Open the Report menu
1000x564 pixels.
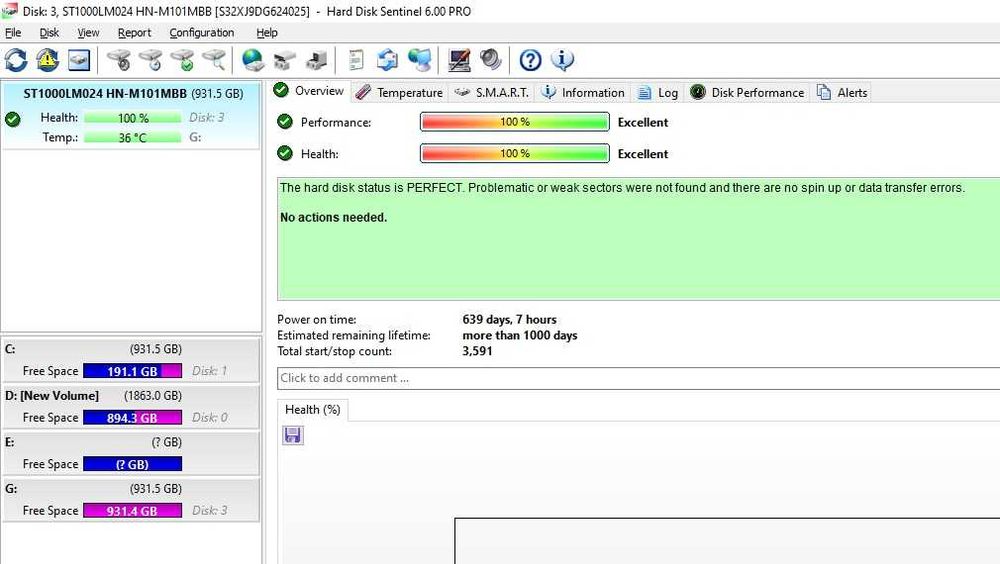pyautogui.click(x=135, y=33)
